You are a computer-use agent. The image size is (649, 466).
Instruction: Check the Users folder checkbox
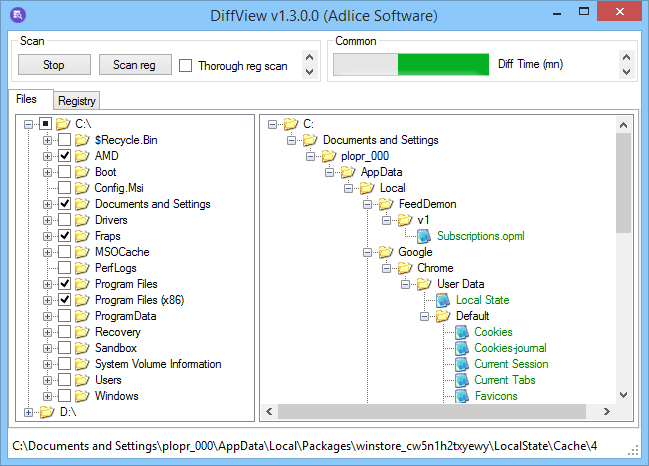click(64, 380)
